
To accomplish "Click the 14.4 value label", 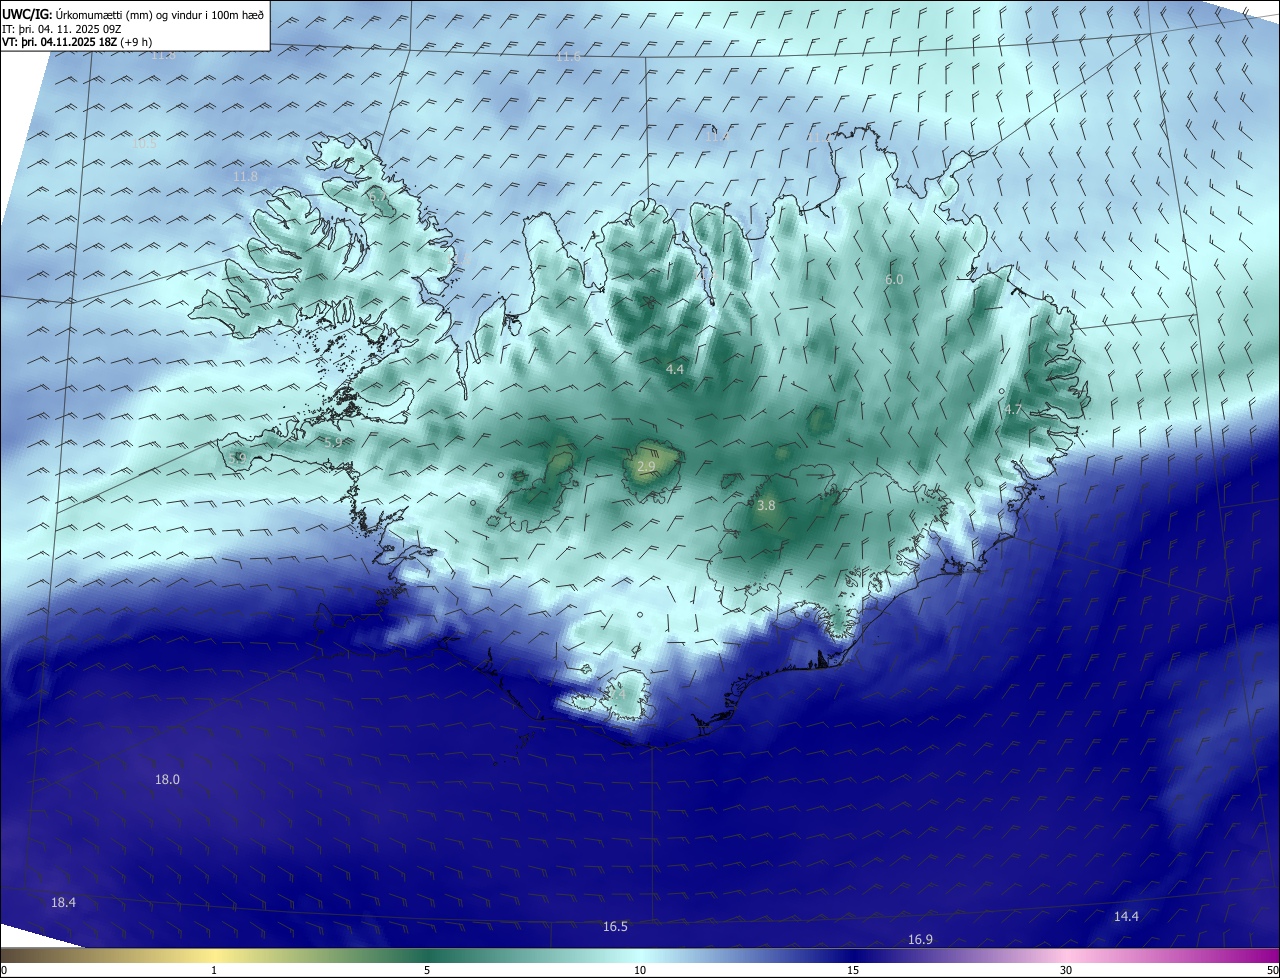I will [1126, 916].
